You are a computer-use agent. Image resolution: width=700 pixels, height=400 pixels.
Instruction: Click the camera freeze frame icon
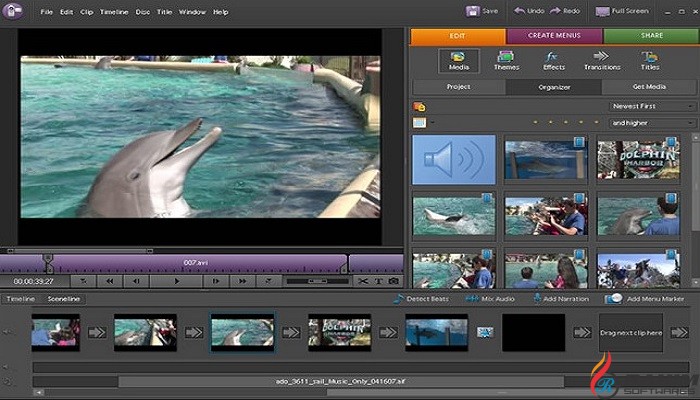394,281
